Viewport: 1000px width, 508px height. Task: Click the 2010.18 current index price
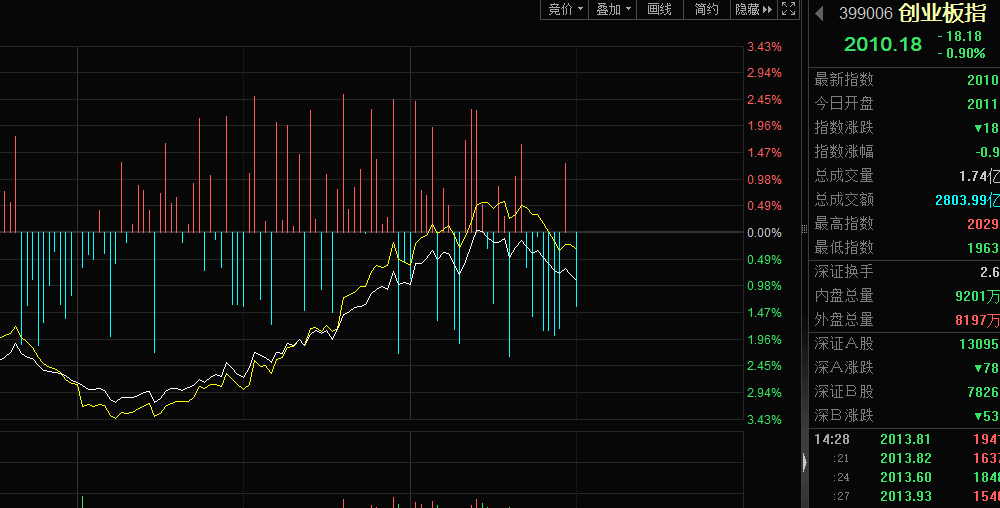point(883,44)
